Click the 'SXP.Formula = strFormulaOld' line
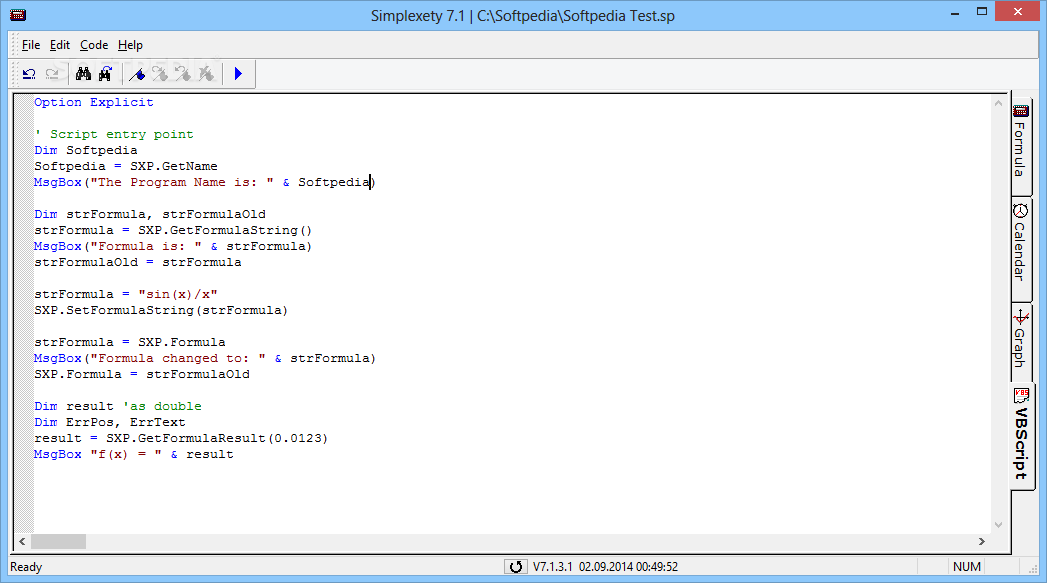 pyautogui.click(x=142, y=375)
